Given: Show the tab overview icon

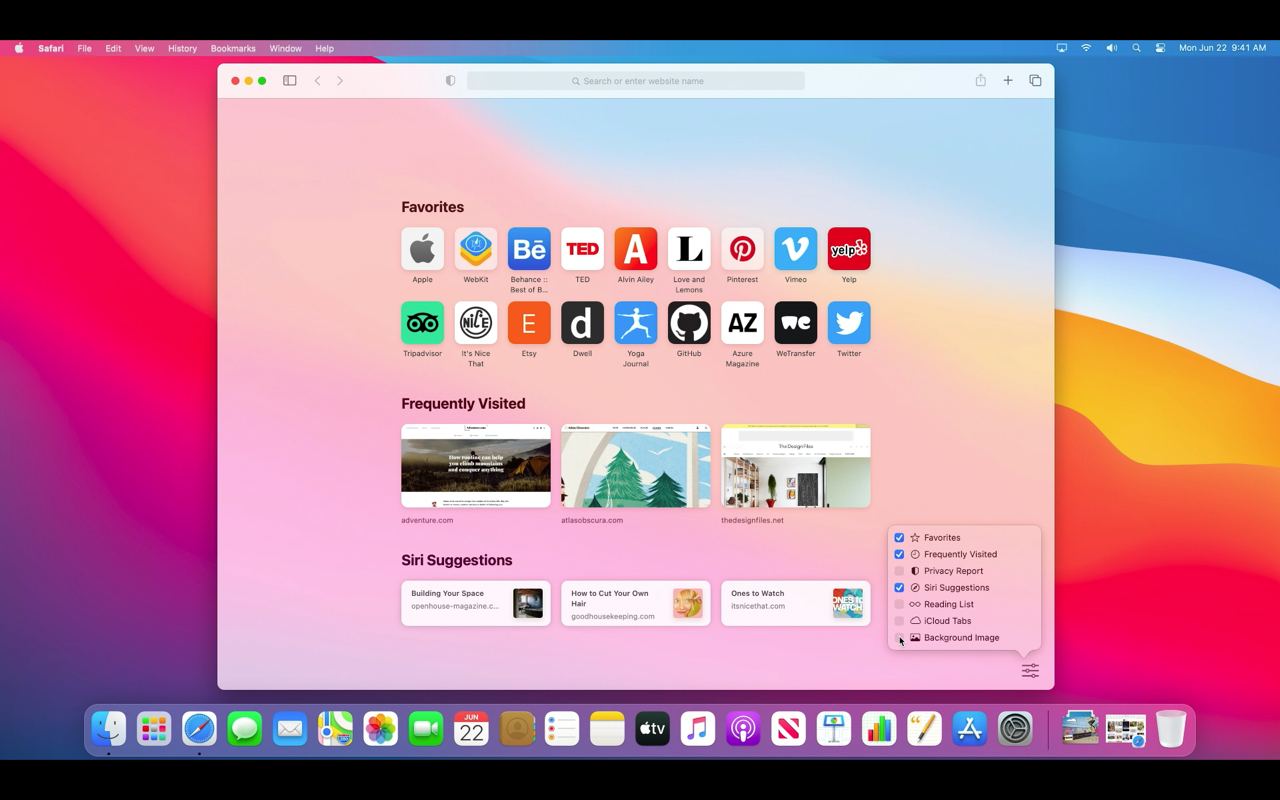Looking at the screenshot, I should [1035, 81].
